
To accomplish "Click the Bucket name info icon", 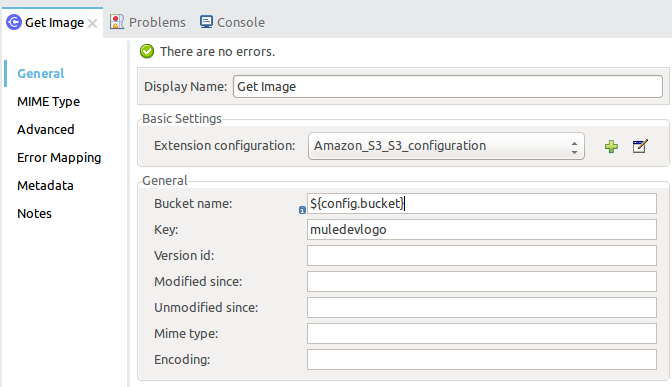I will pyautogui.click(x=302, y=210).
